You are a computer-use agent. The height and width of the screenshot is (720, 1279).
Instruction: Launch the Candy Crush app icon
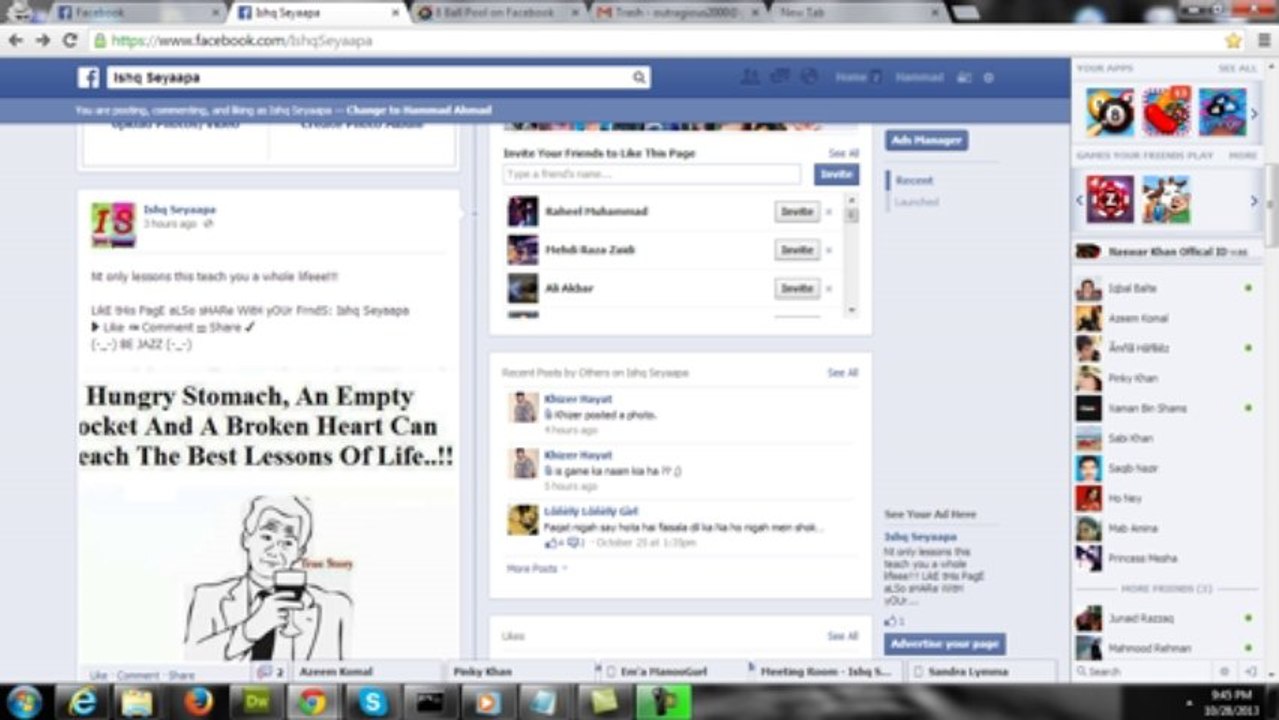[x=1166, y=112]
